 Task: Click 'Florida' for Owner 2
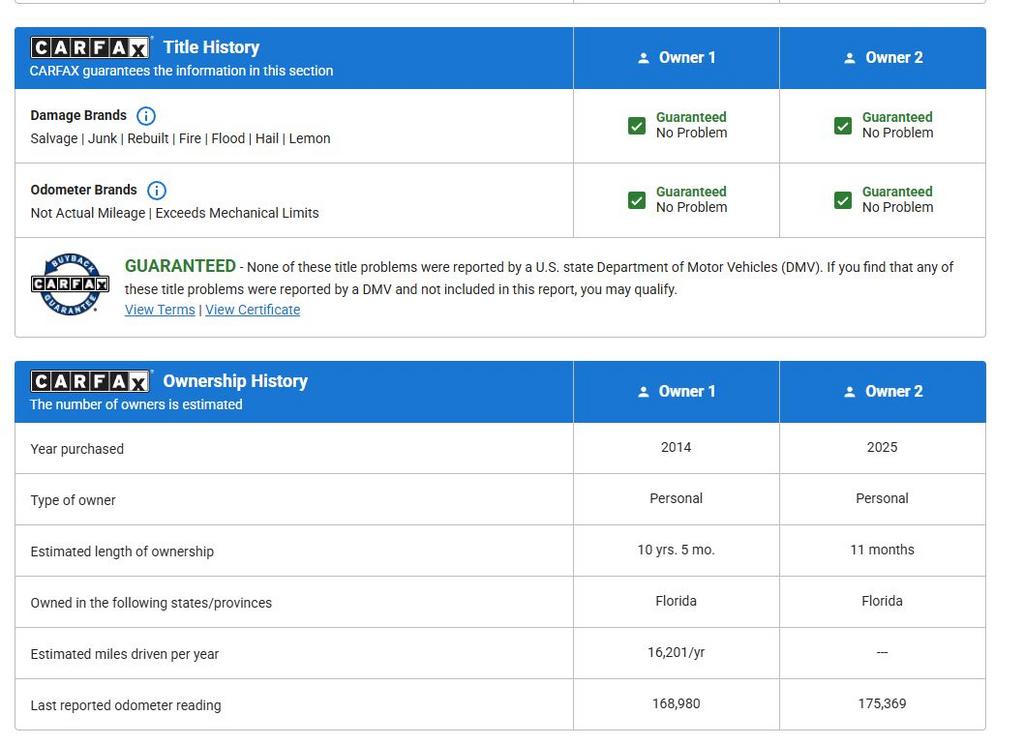(882, 601)
